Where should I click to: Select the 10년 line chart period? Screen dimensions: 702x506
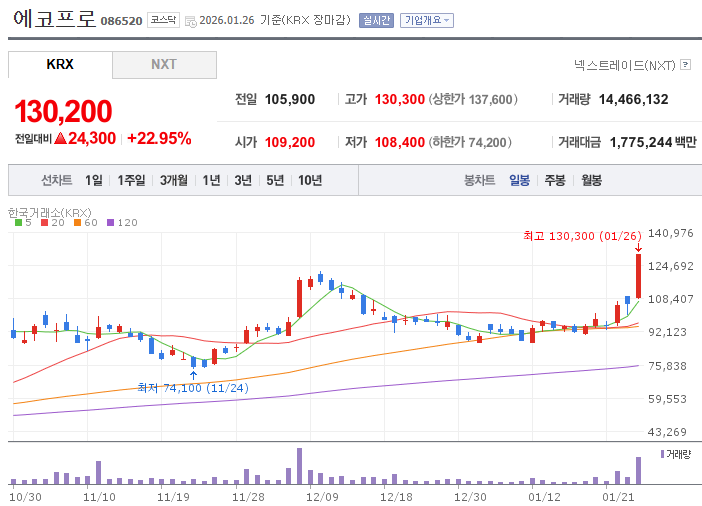pyautogui.click(x=310, y=180)
